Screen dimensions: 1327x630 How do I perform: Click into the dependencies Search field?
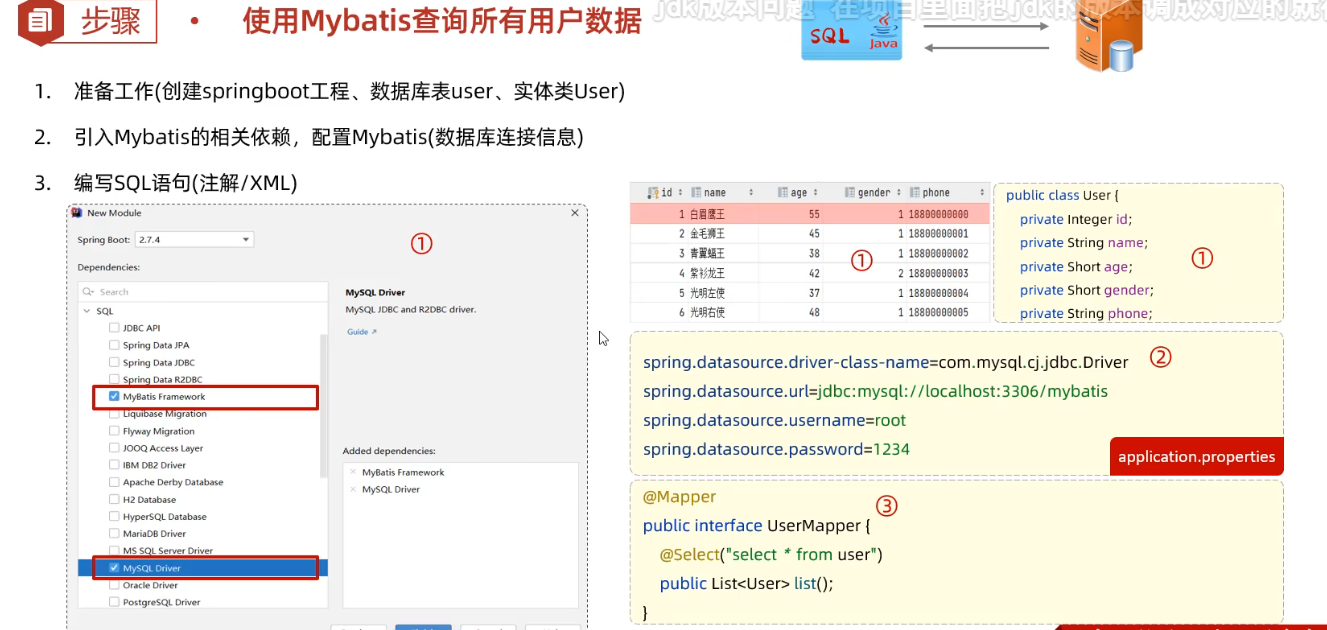[200, 292]
